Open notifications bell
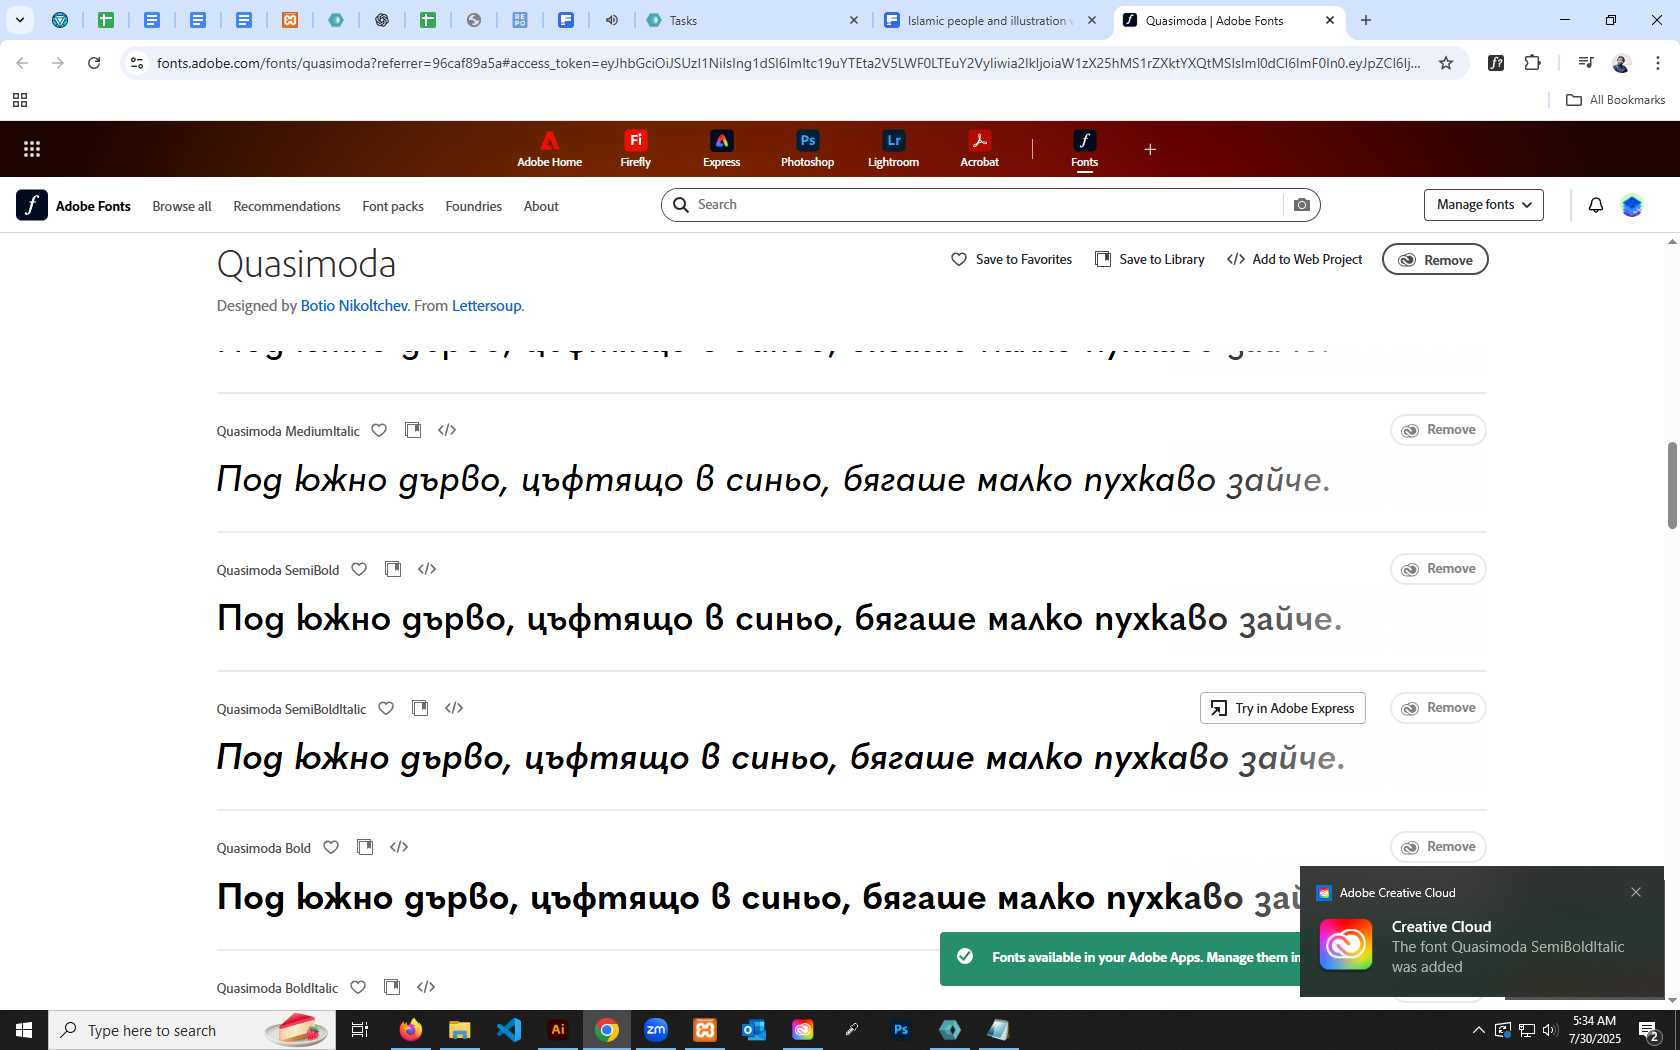This screenshot has height=1050, width=1680. pyautogui.click(x=1596, y=205)
